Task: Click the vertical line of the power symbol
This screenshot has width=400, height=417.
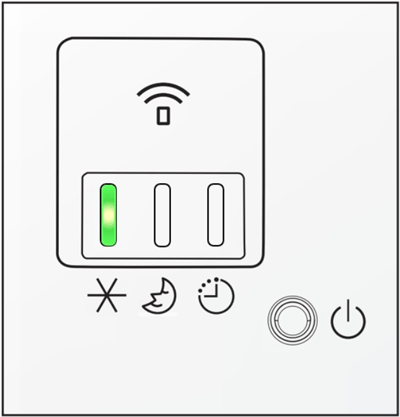Action: [348, 310]
